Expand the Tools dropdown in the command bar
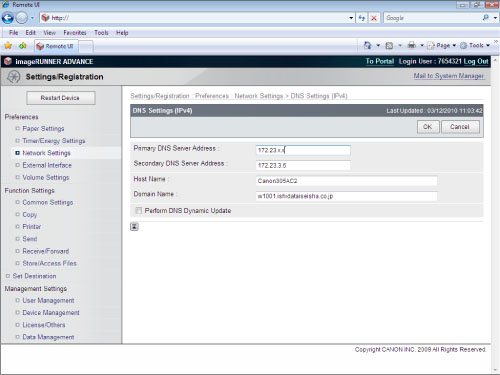This screenshot has width=500, height=375. coord(475,45)
